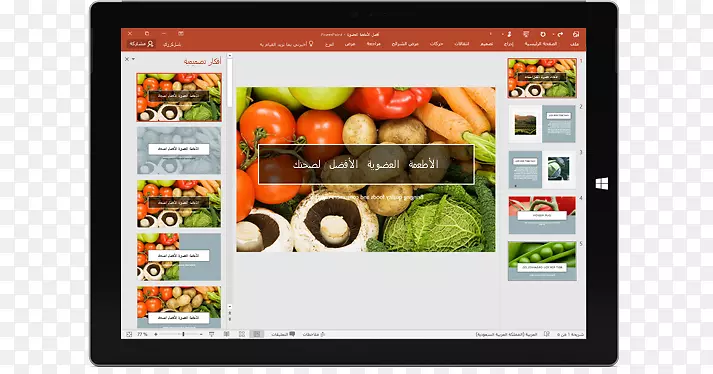Click the Arabic (Saudi Arabia) language indicator
The width and height of the screenshot is (713, 374).
pos(507,334)
